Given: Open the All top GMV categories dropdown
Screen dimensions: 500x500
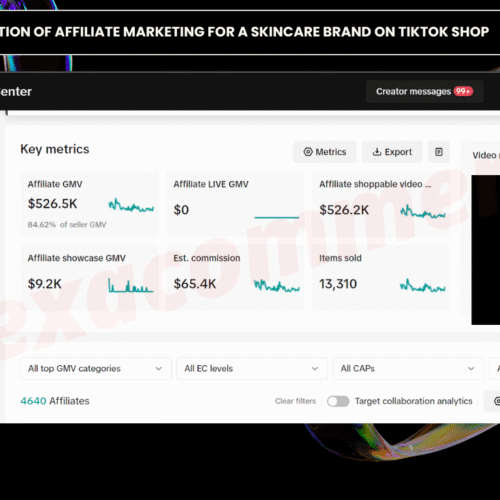Looking at the screenshot, I should (96, 368).
